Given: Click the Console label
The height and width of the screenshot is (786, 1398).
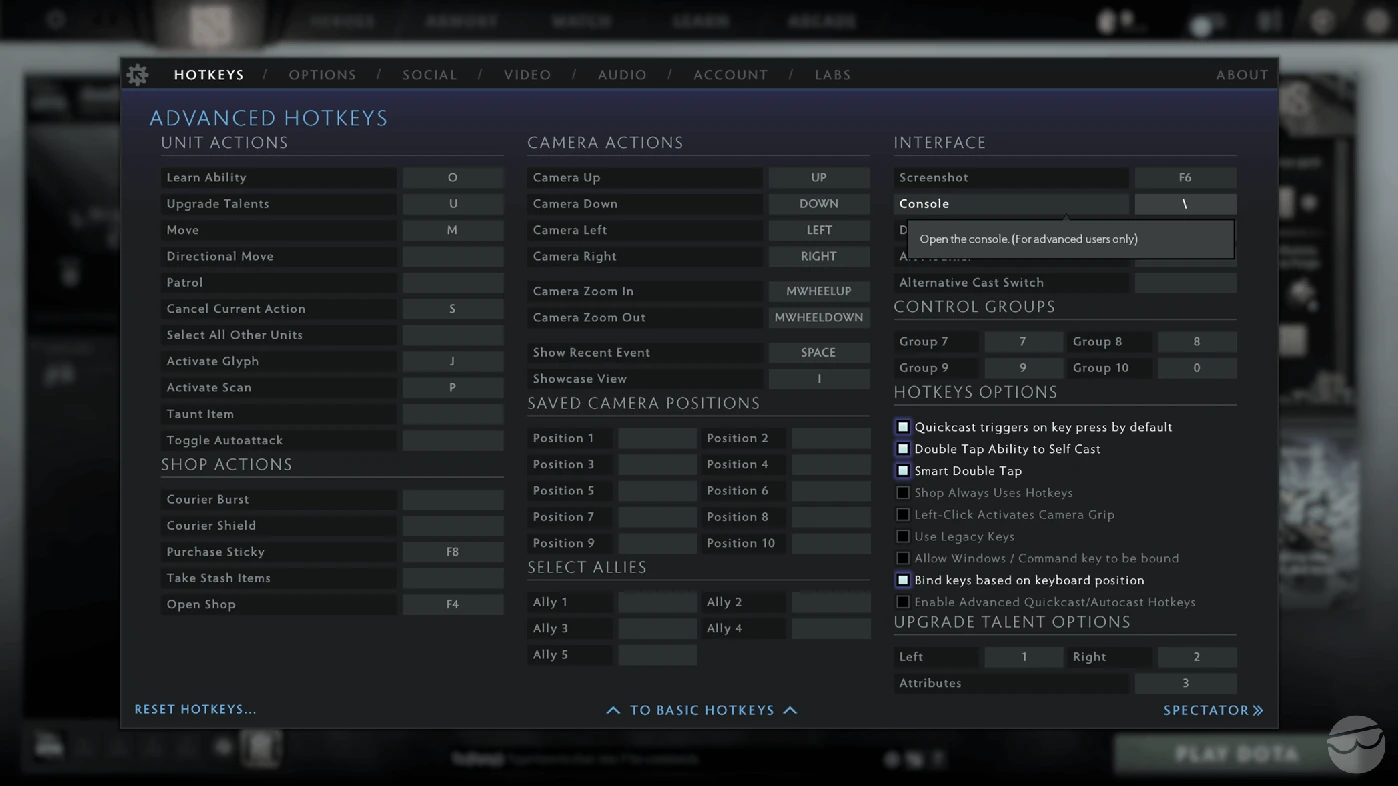Looking at the screenshot, I should [x=924, y=204].
